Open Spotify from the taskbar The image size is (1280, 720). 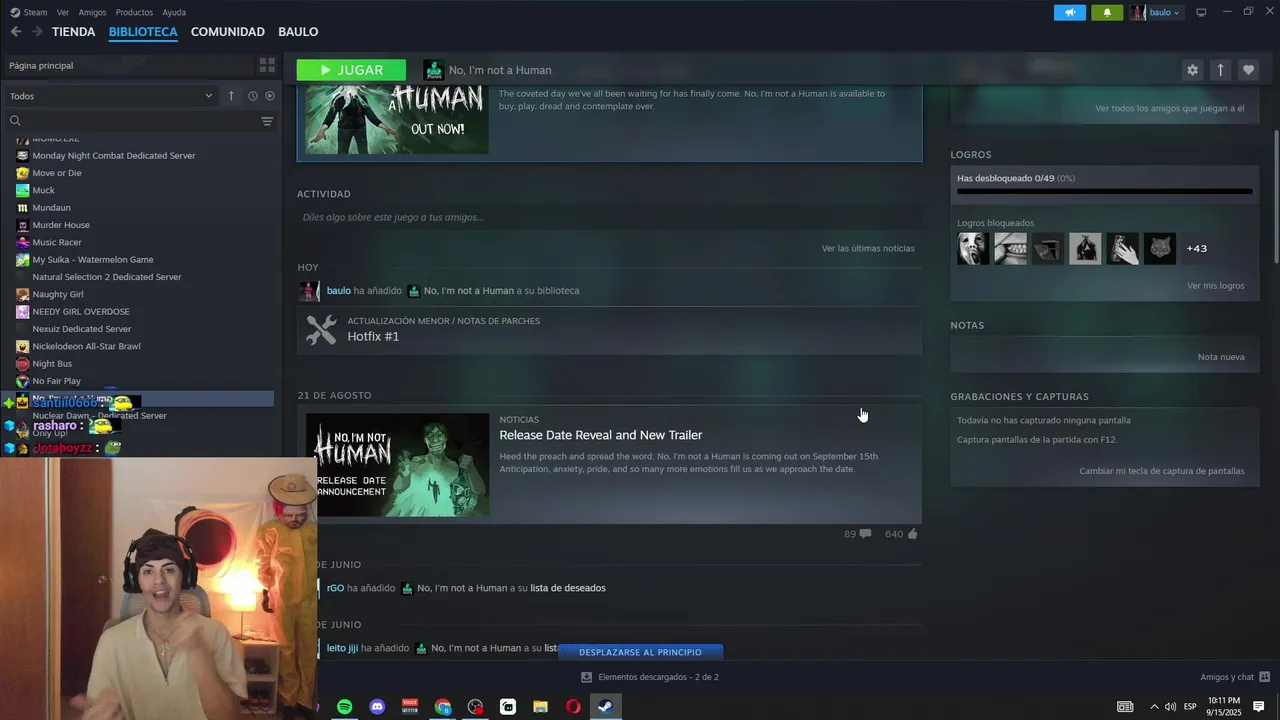pos(344,707)
